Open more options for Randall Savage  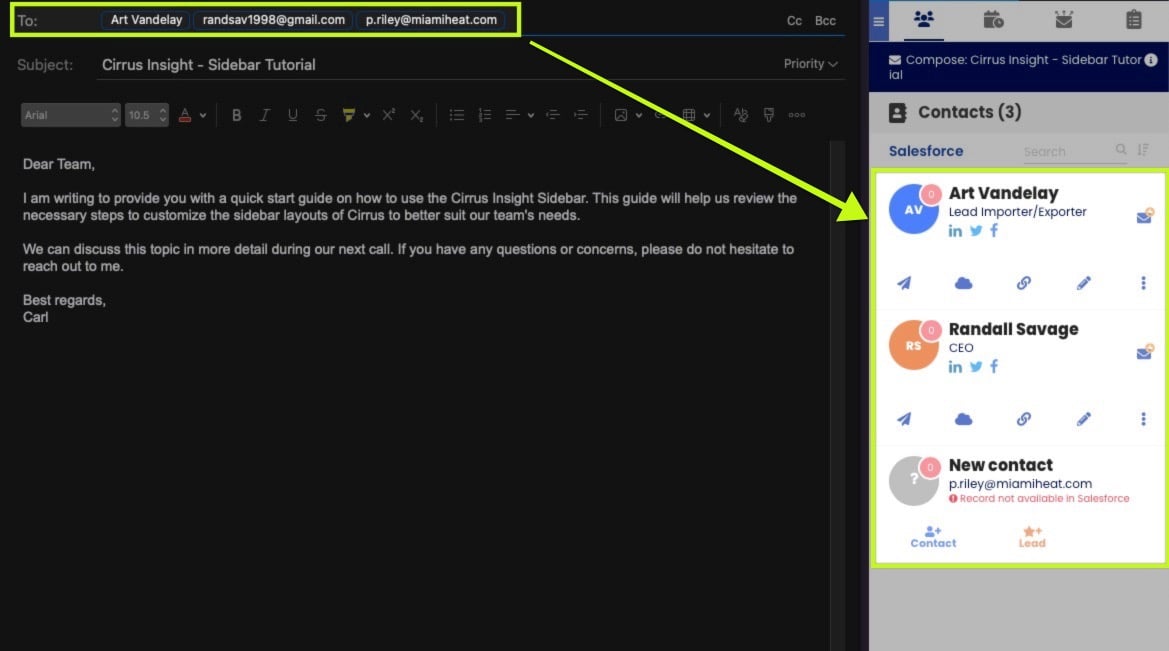click(x=1143, y=419)
